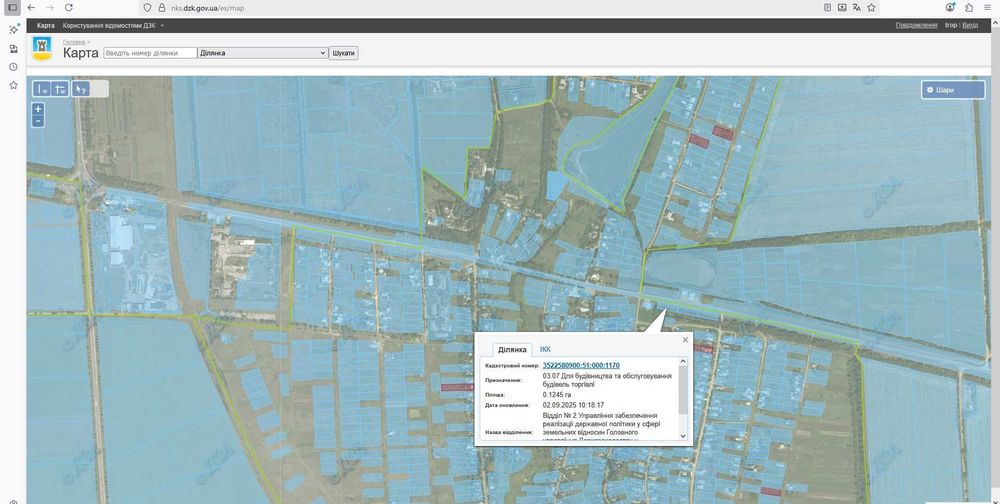This screenshot has width=1000, height=504.
Task: Click the date 02.09.2025 10:18:17
Action: [573, 404]
